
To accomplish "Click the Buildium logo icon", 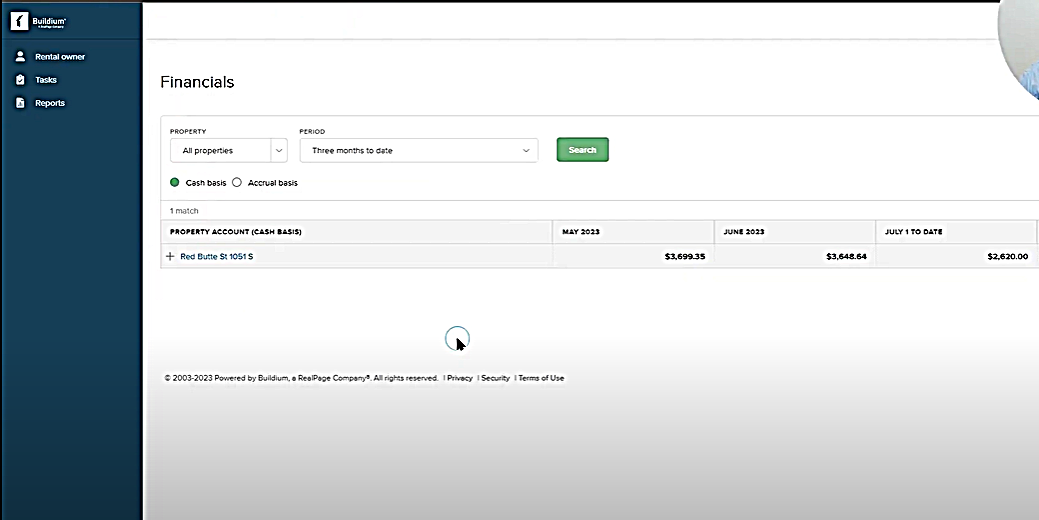I will pyautogui.click(x=19, y=21).
